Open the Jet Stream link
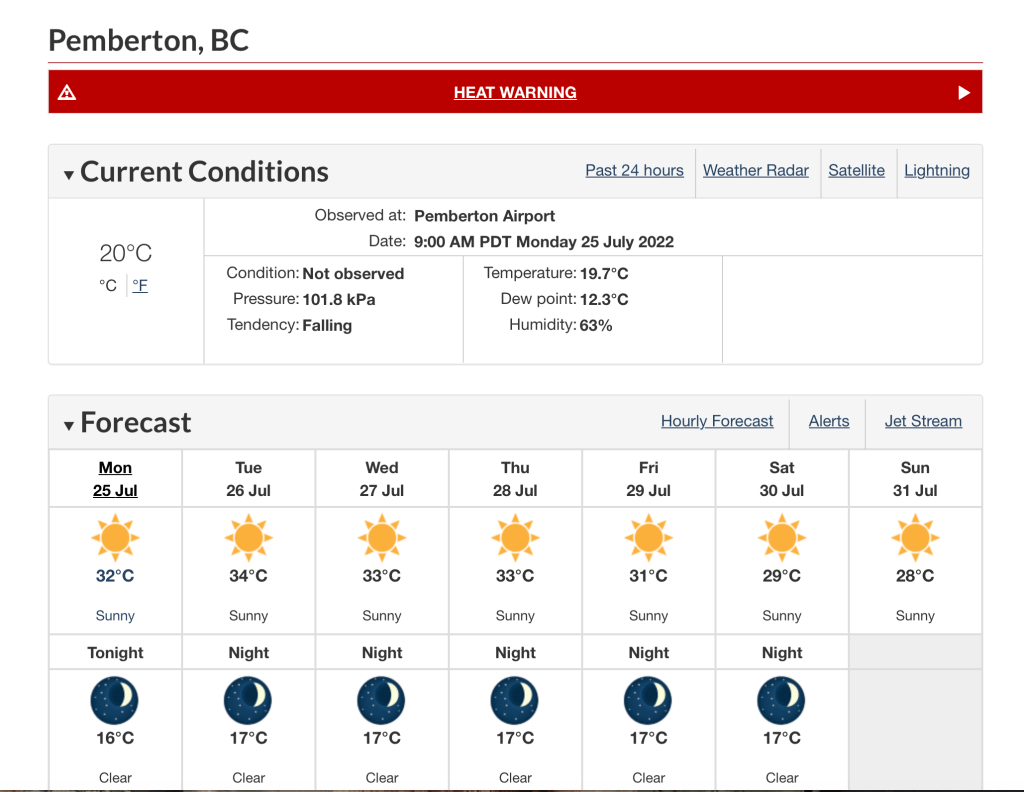The image size is (1024, 792). click(923, 421)
